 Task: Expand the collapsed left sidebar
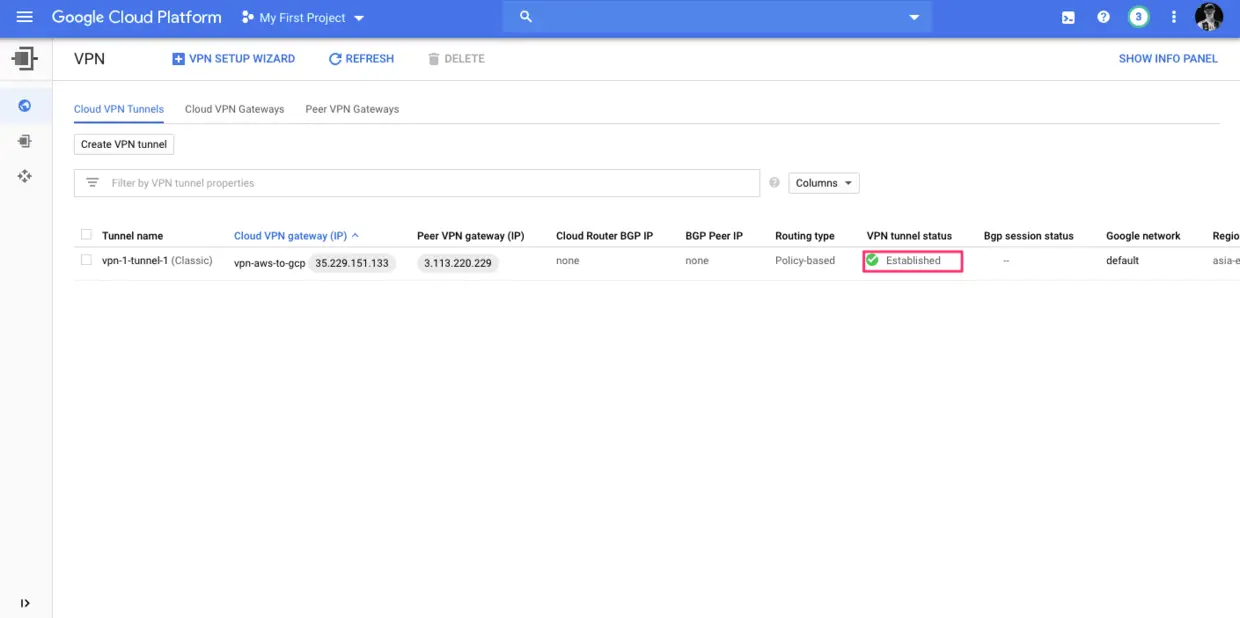tap(25, 603)
